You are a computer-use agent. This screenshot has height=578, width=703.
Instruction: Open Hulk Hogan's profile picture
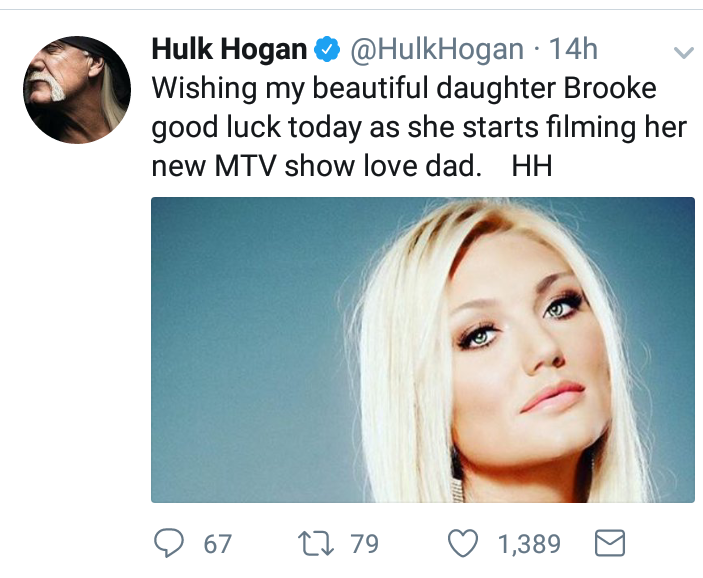77,90
